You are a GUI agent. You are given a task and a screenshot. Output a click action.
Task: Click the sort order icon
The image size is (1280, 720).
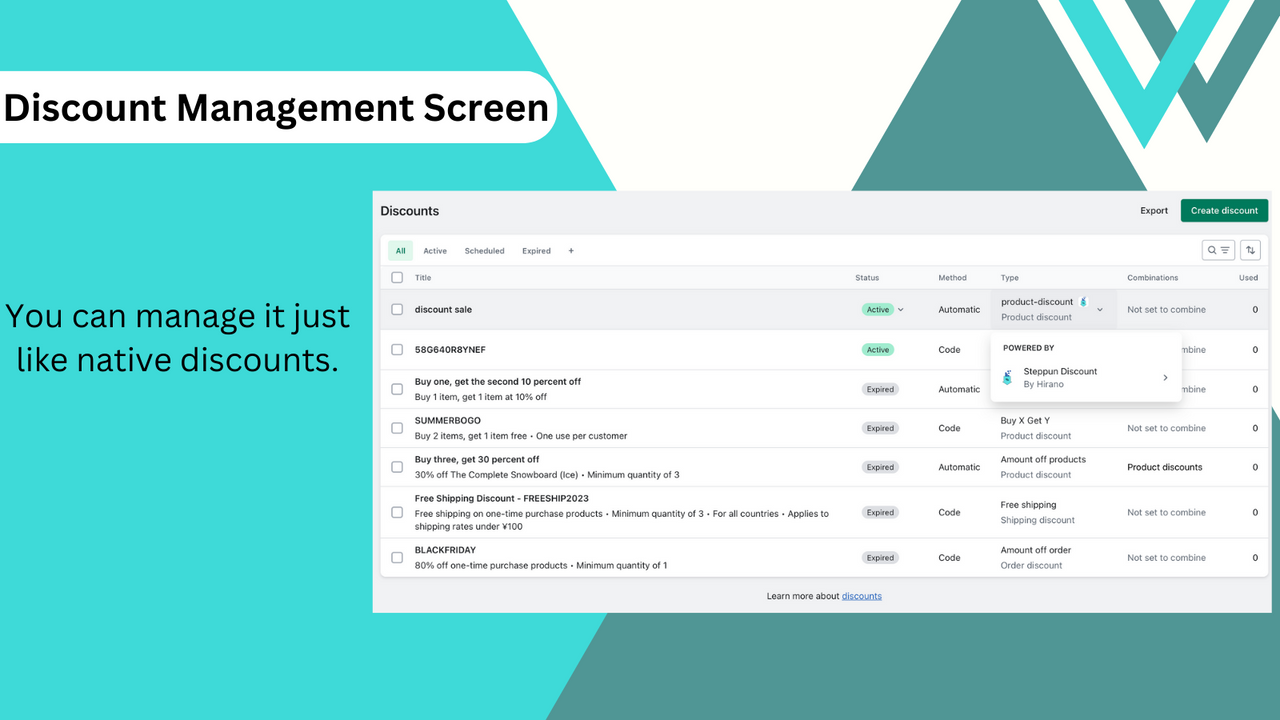coord(1250,250)
